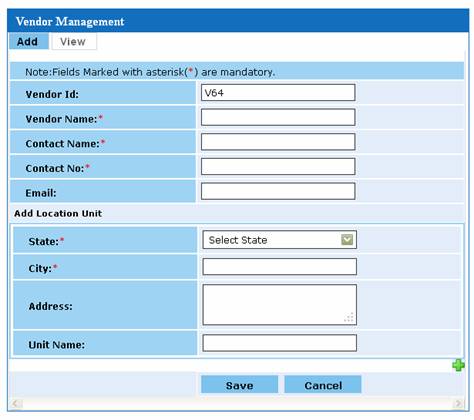Viewport: 474px width, 420px height.
Task: Click the 'Address:' label
Action: 50,306
